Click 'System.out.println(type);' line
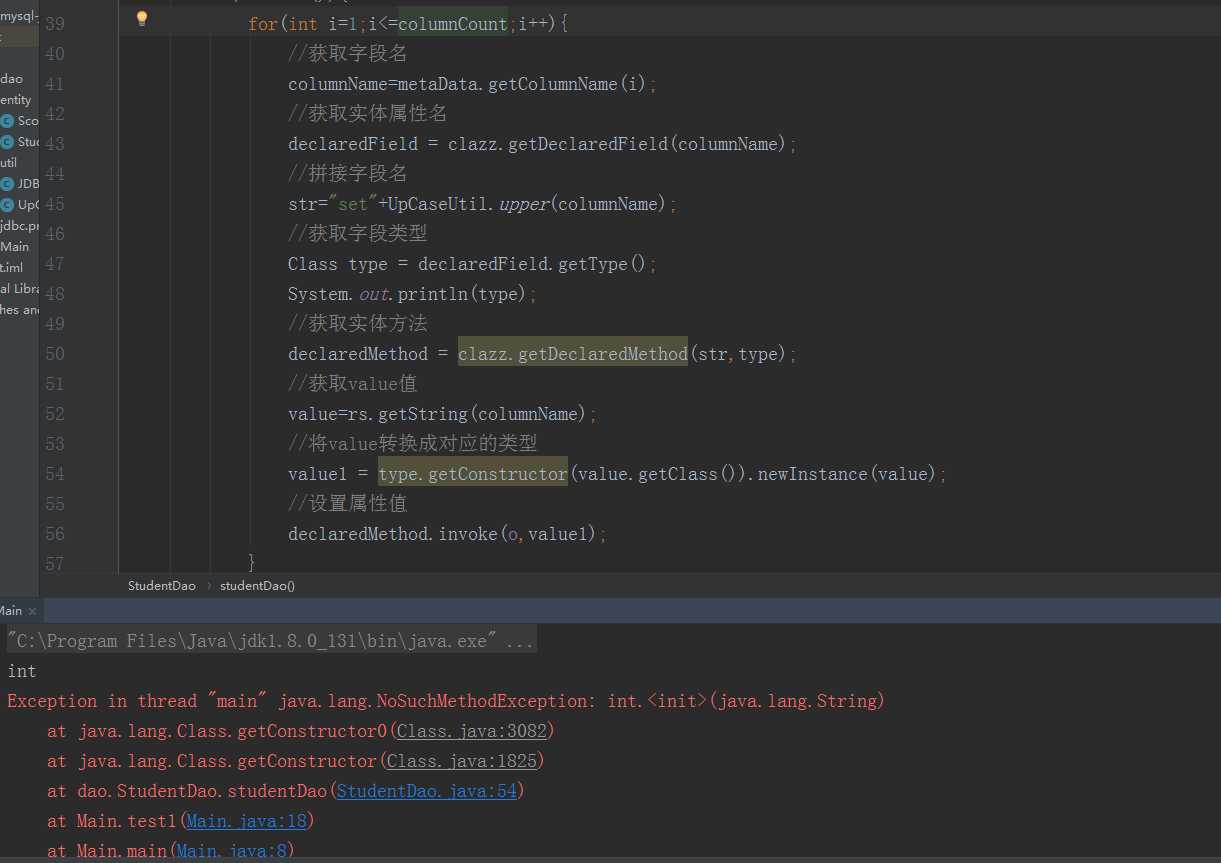The width and height of the screenshot is (1221, 863). coord(413,294)
